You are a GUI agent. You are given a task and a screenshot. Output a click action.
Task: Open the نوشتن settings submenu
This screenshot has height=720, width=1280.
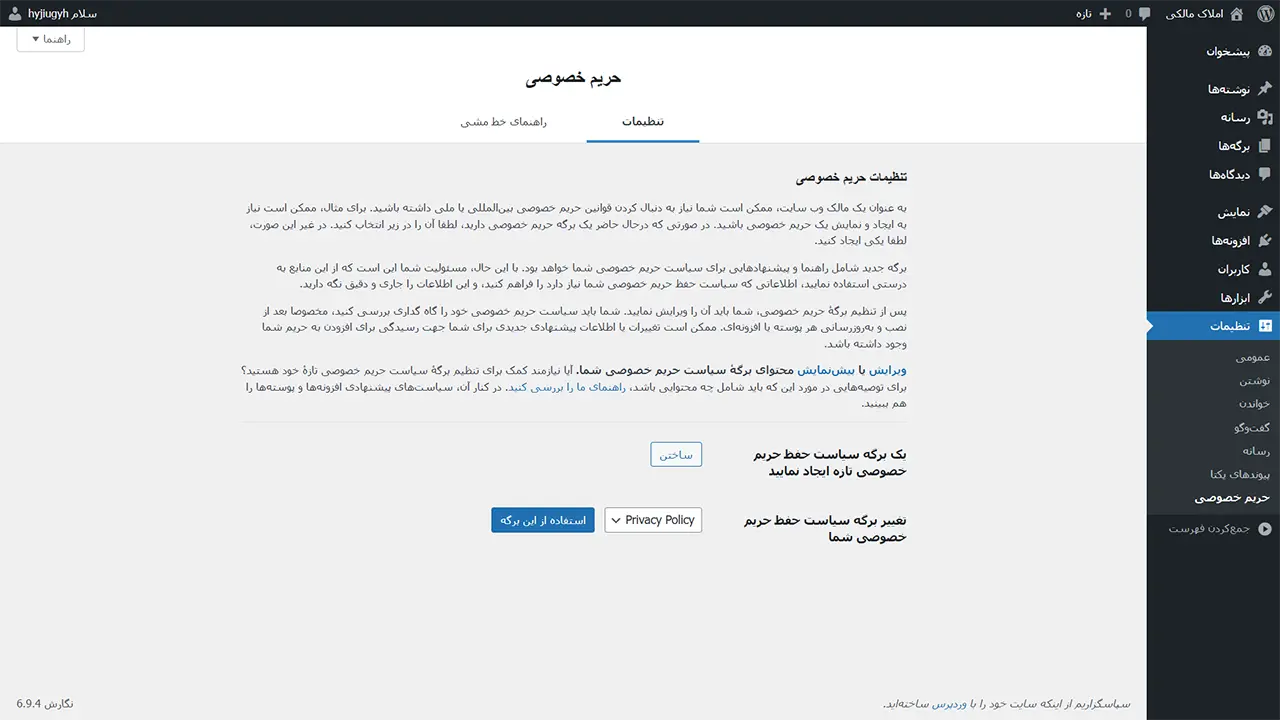coord(1254,381)
